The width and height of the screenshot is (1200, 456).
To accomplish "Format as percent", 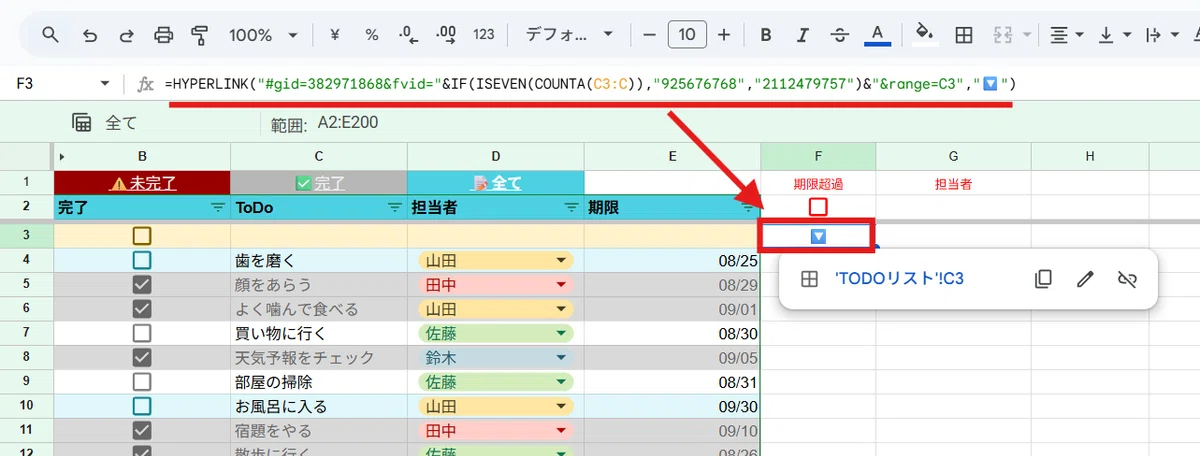I will click(x=372, y=35).
